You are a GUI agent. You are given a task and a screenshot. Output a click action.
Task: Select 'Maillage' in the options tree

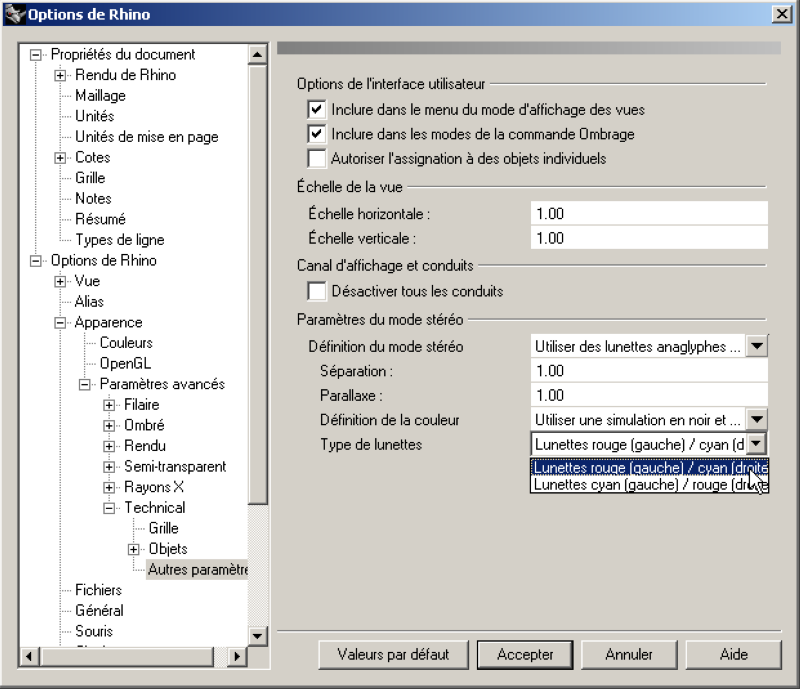[x=100, y=95]
